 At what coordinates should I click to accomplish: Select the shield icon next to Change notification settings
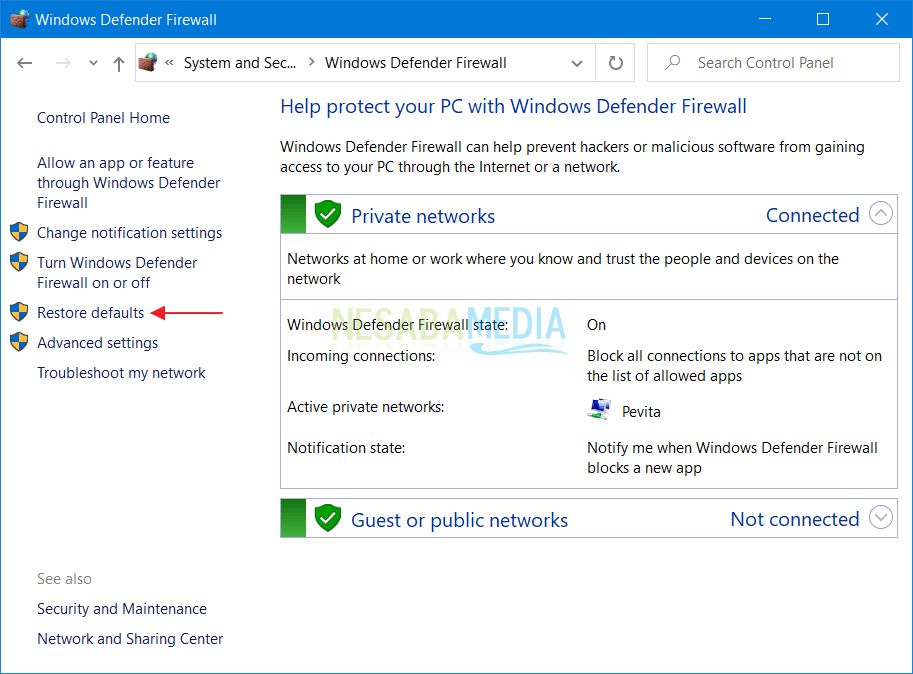pyautogui.click(x=20, y=232)
